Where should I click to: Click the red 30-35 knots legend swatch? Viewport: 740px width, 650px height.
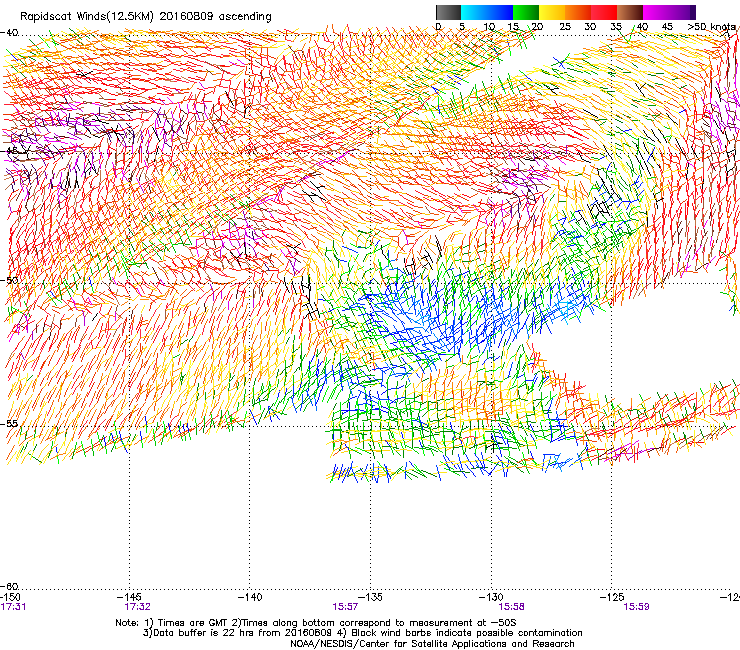click(604, 12)
